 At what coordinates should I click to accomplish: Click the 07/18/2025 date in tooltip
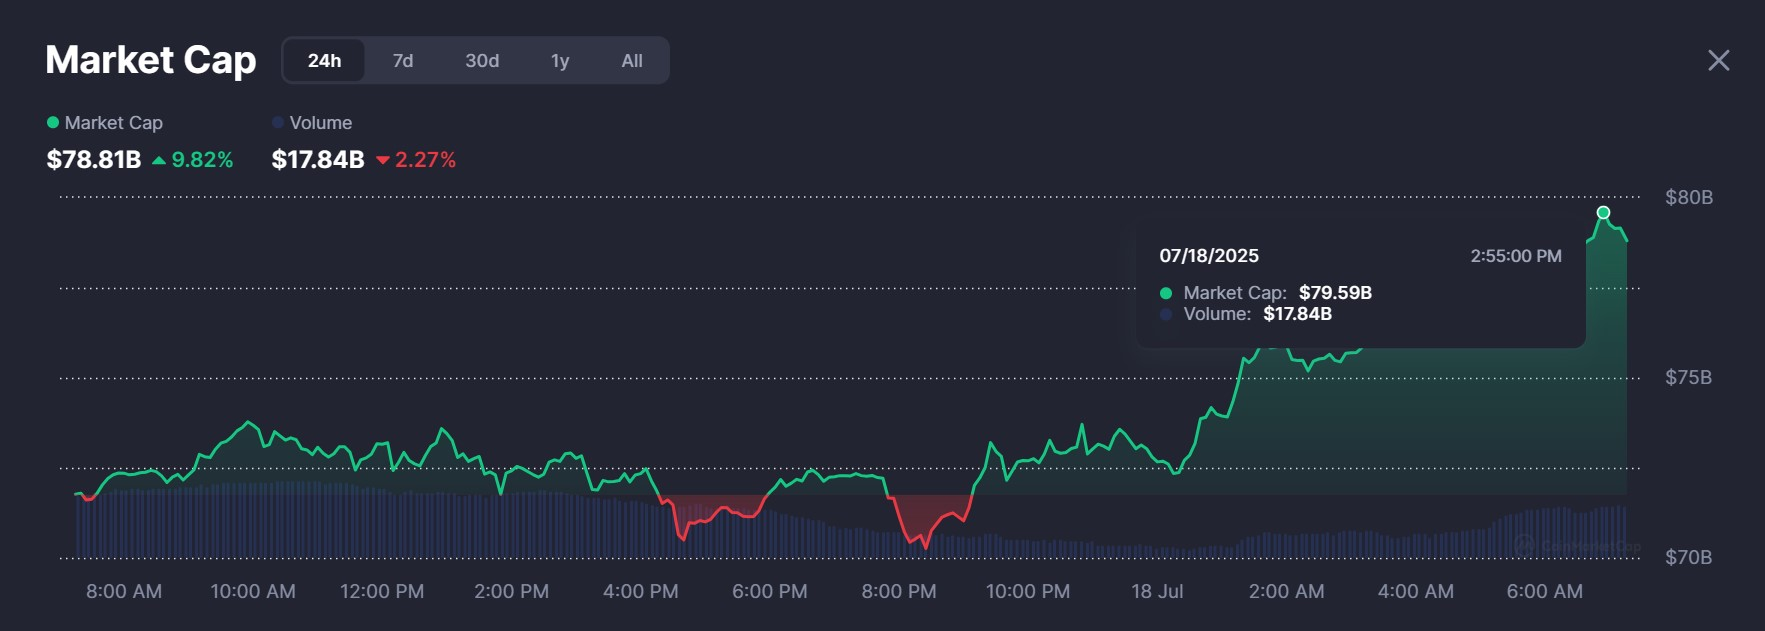click(1209, 256)
